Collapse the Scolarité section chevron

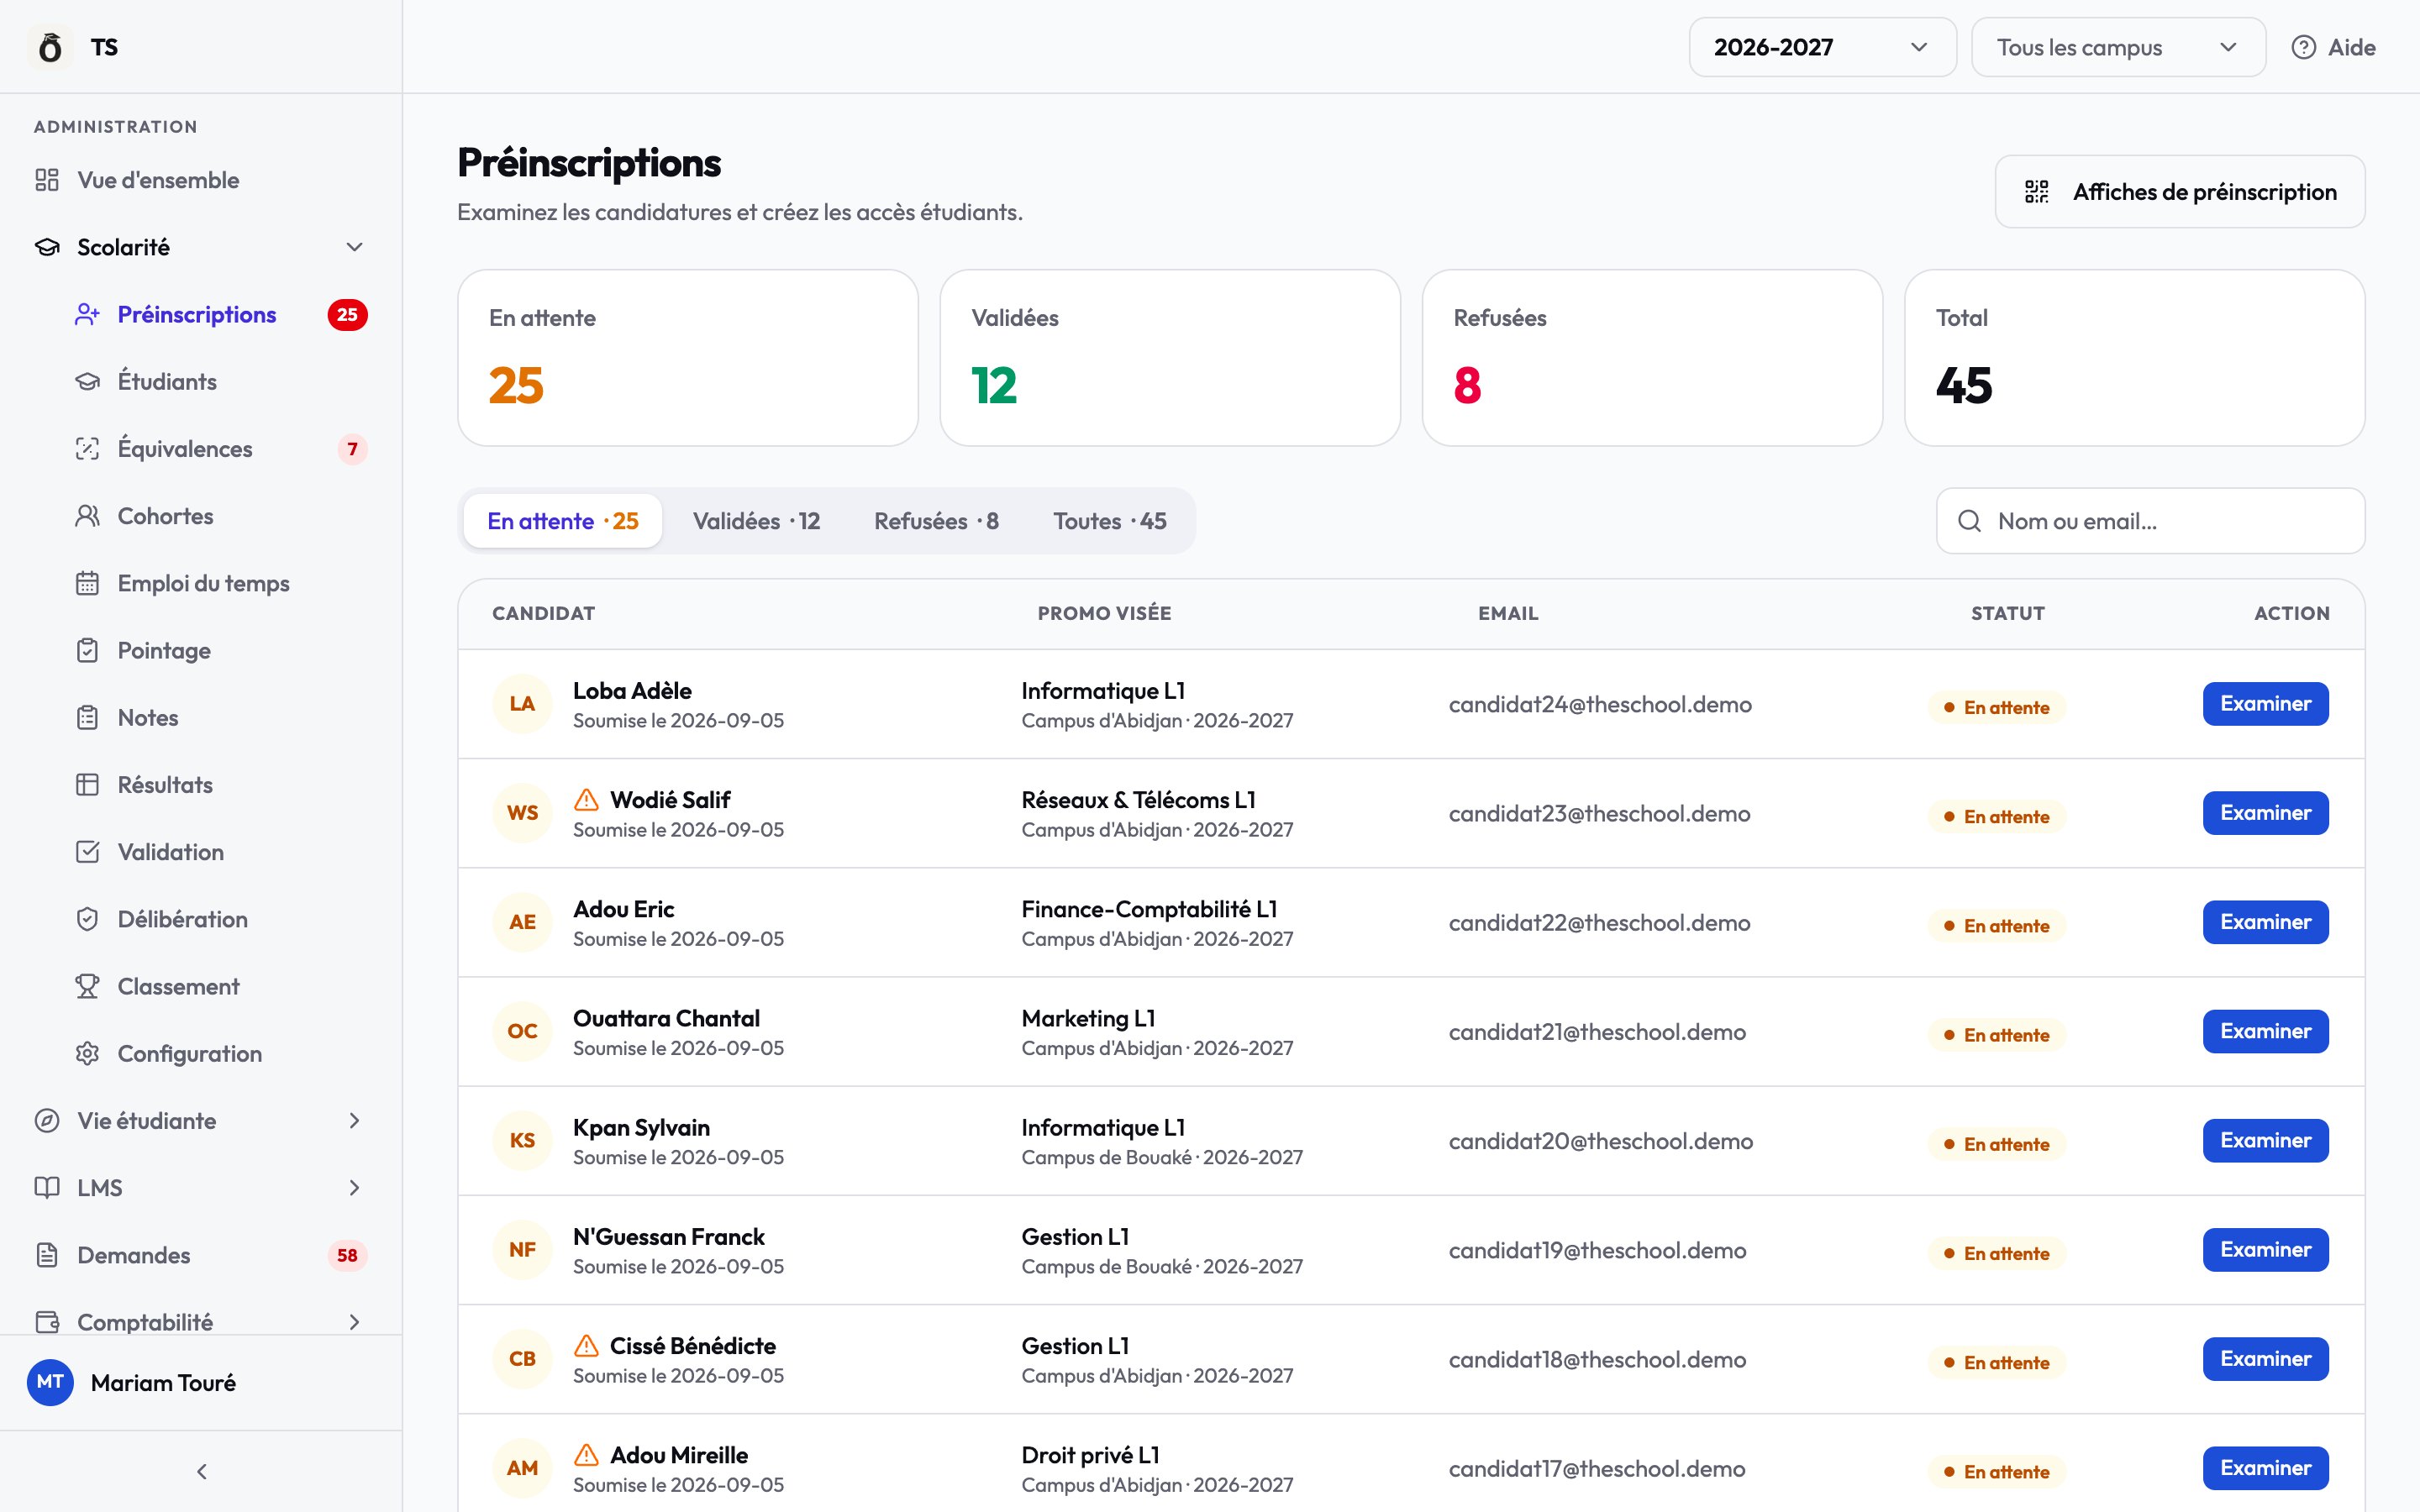(354, 247)
